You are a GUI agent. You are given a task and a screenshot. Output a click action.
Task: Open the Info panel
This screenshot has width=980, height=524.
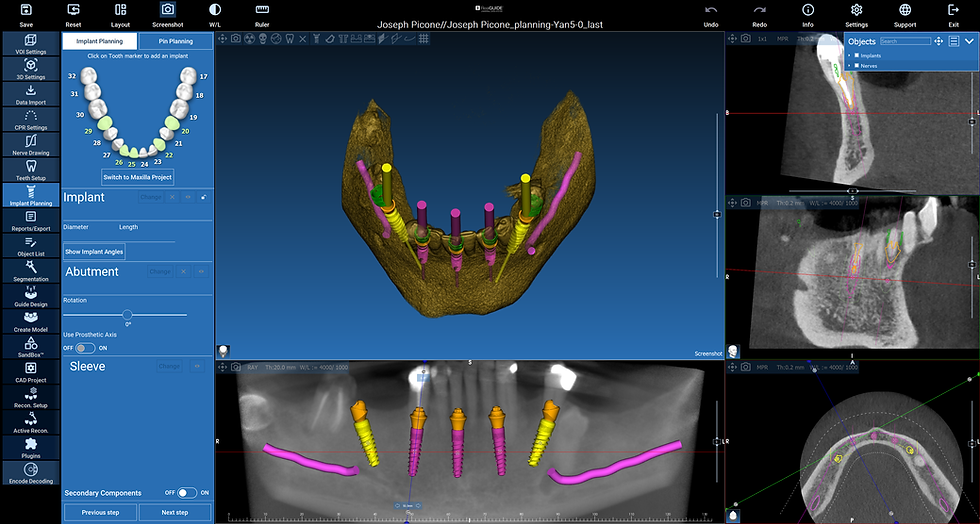click(808, 10)
